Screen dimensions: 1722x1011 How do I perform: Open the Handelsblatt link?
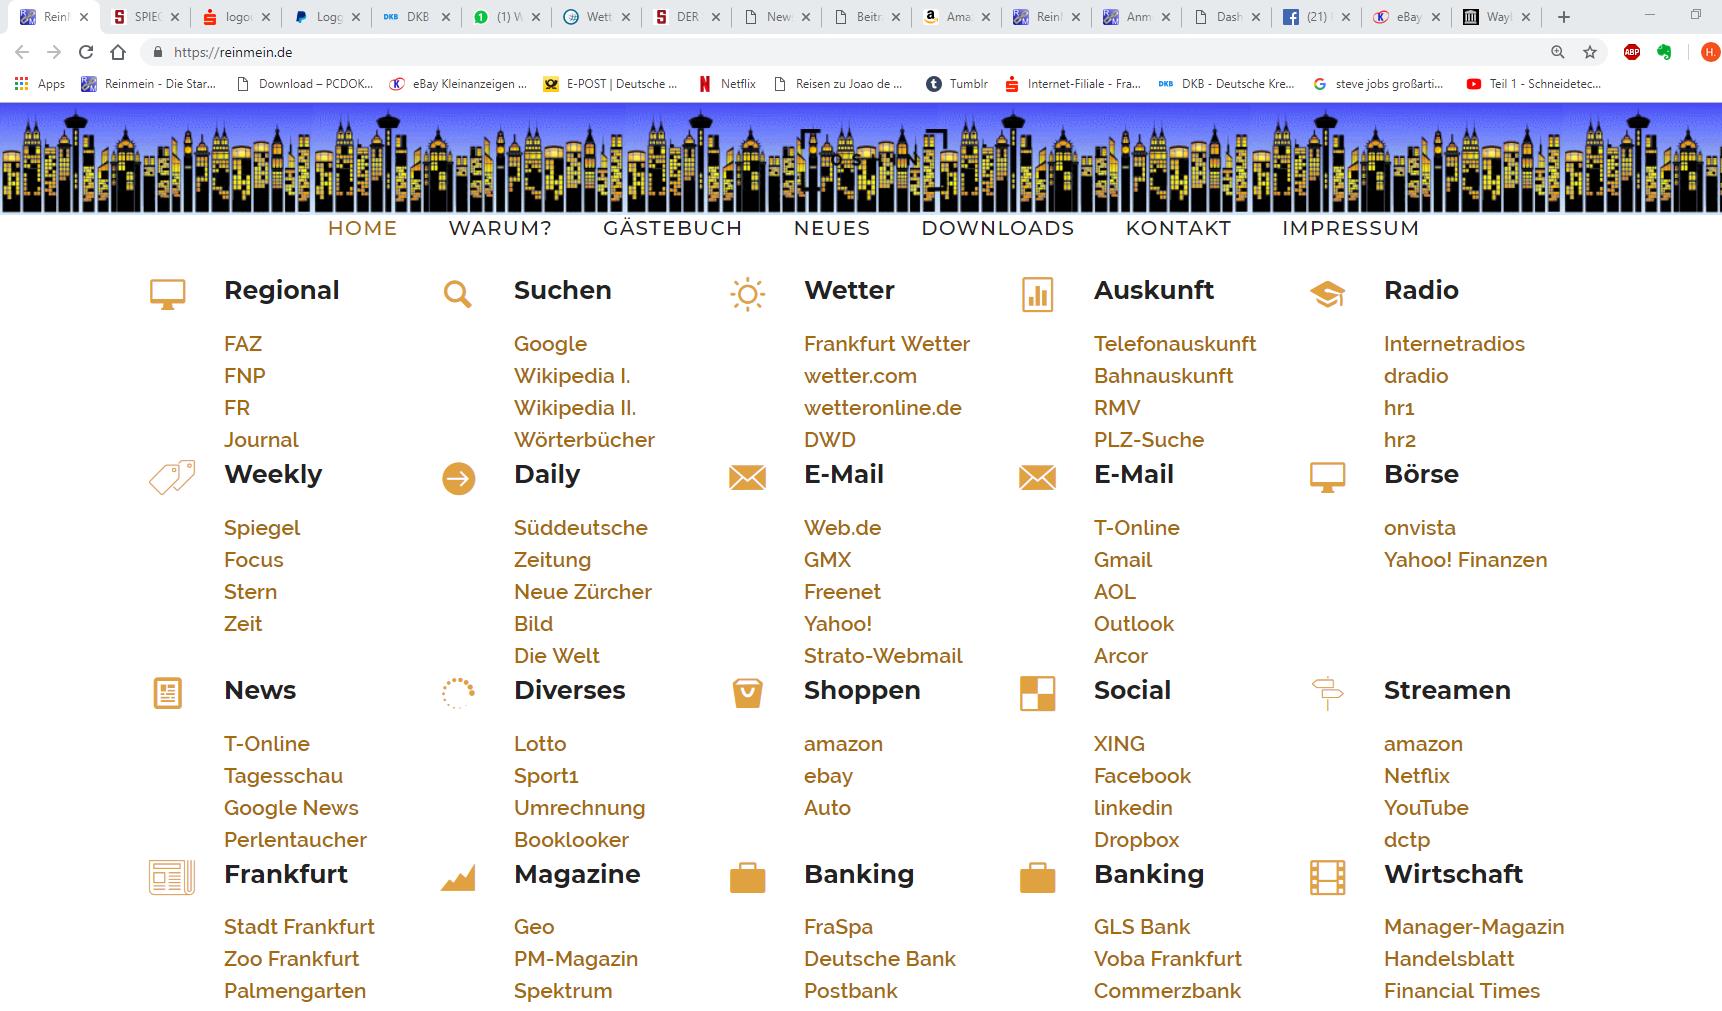1449,959
